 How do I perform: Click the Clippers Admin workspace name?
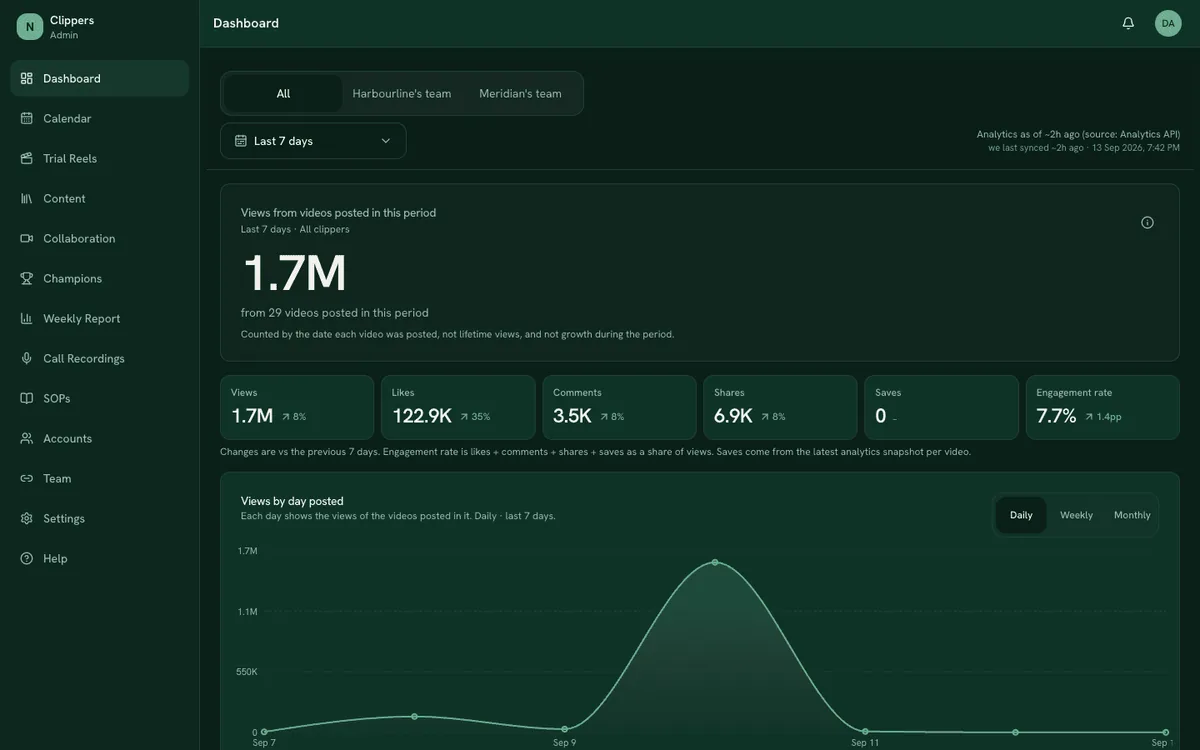72,27
